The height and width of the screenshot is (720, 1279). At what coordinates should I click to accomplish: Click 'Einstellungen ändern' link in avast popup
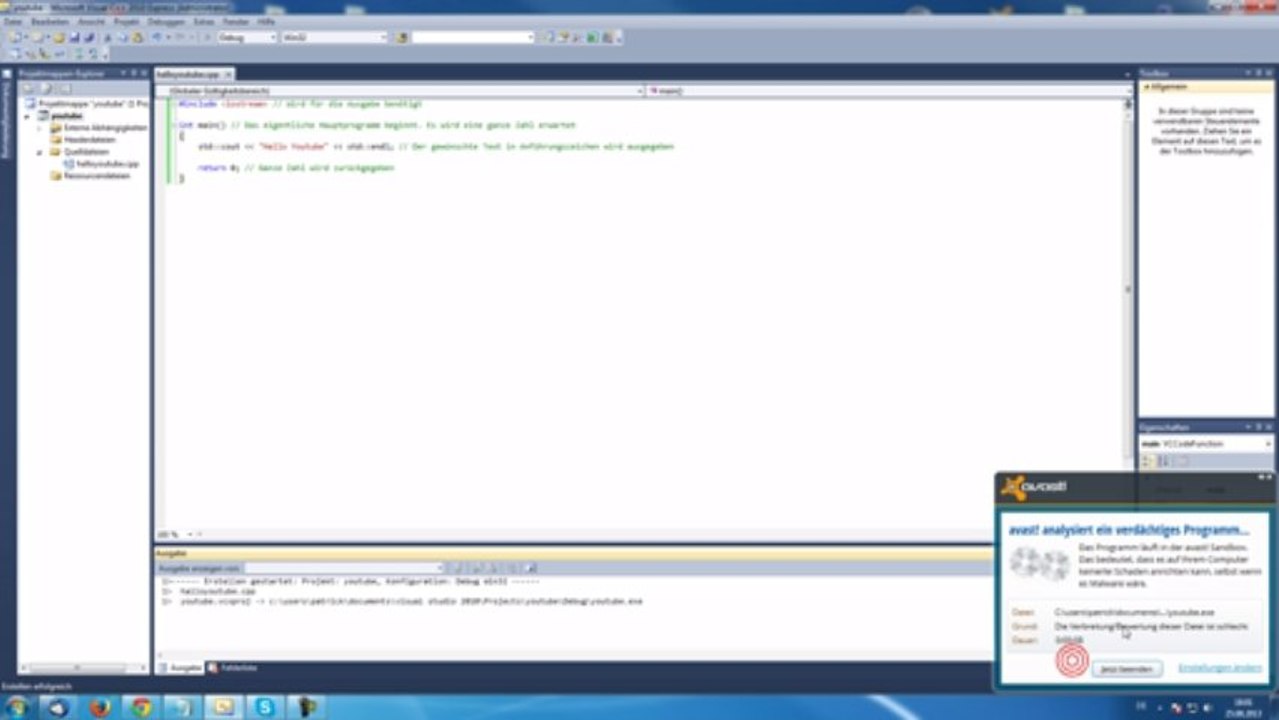pyautogui.click(x=1219, y=667)
